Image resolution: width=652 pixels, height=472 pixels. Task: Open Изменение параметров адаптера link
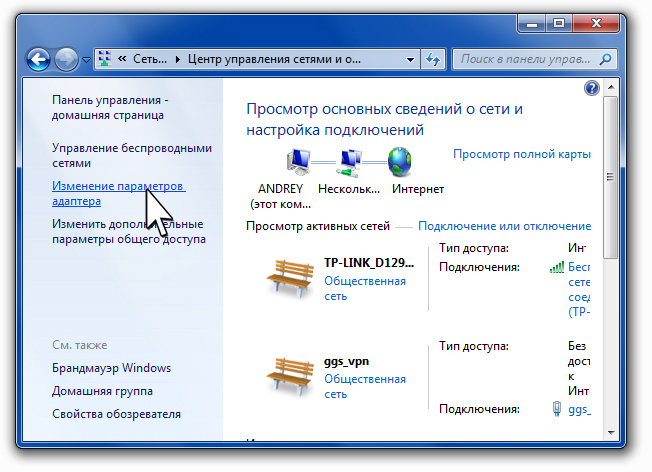click(x=118, y=193)
